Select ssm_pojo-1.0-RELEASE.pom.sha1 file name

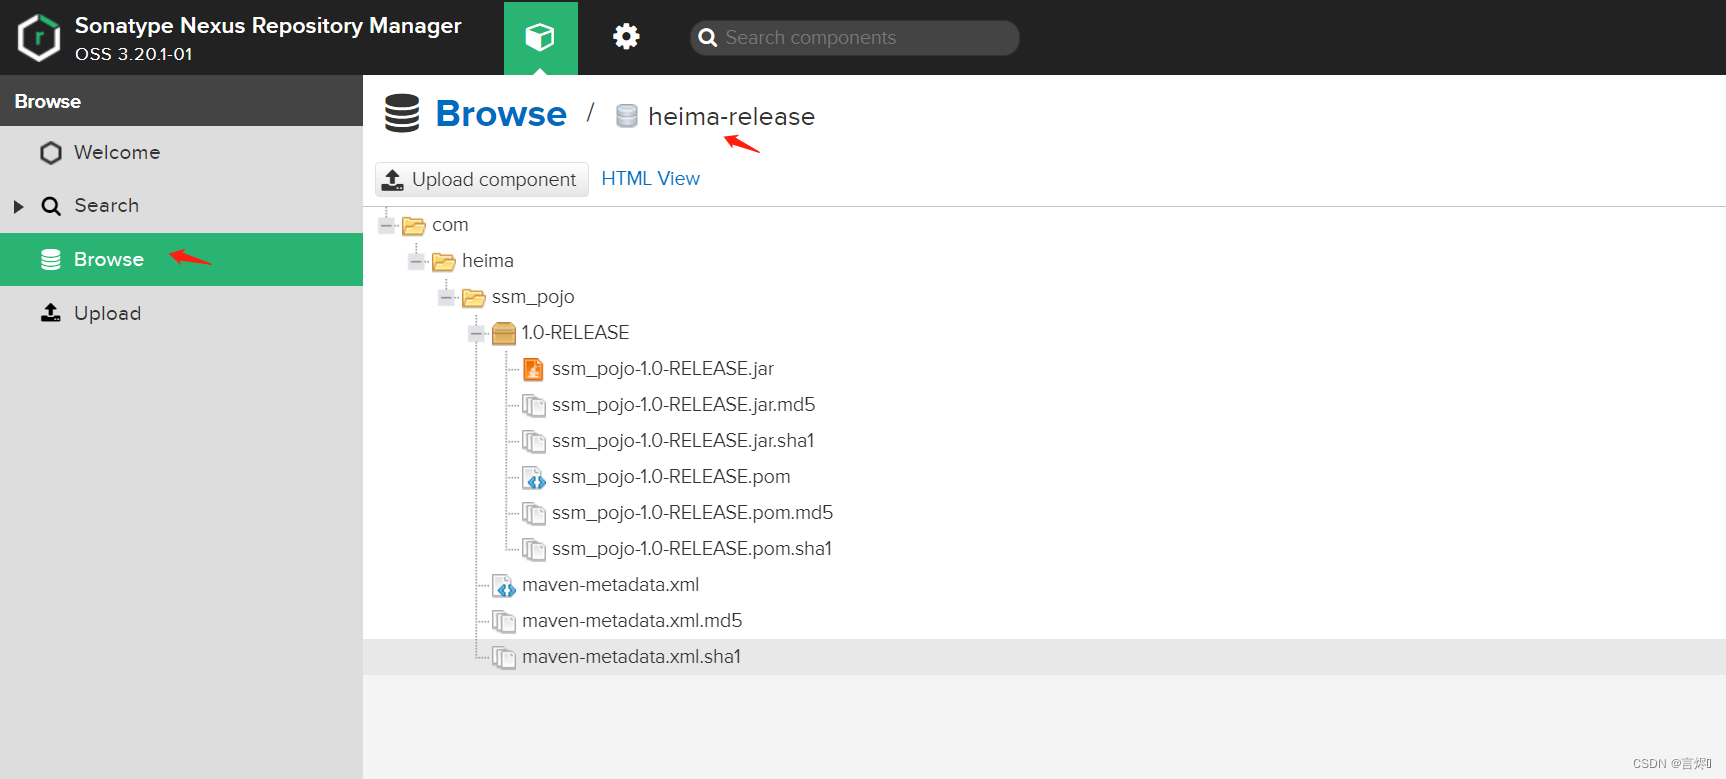pos(692,549)
